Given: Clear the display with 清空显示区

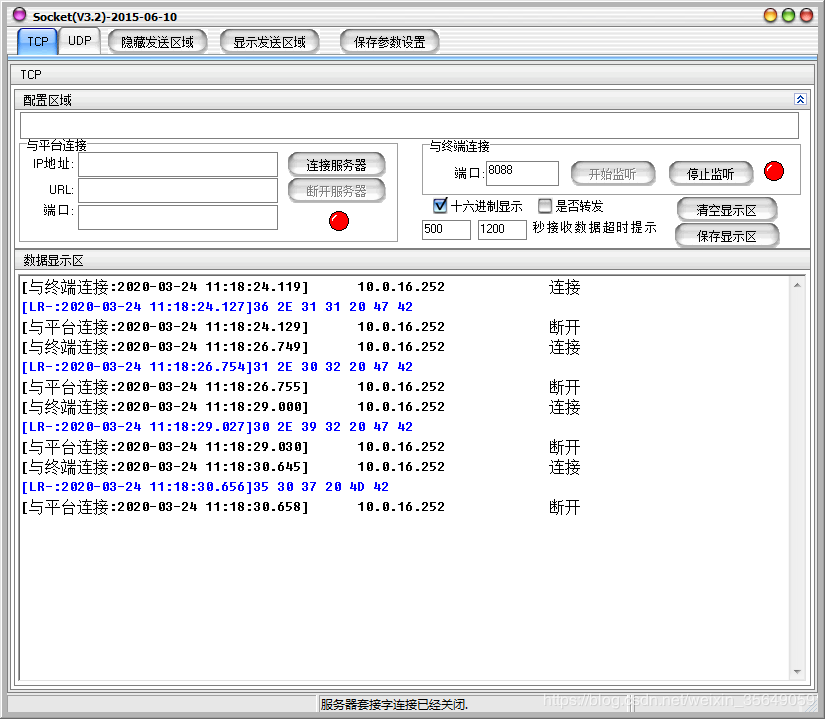Looking at the screenshot, I should point(727,209).
